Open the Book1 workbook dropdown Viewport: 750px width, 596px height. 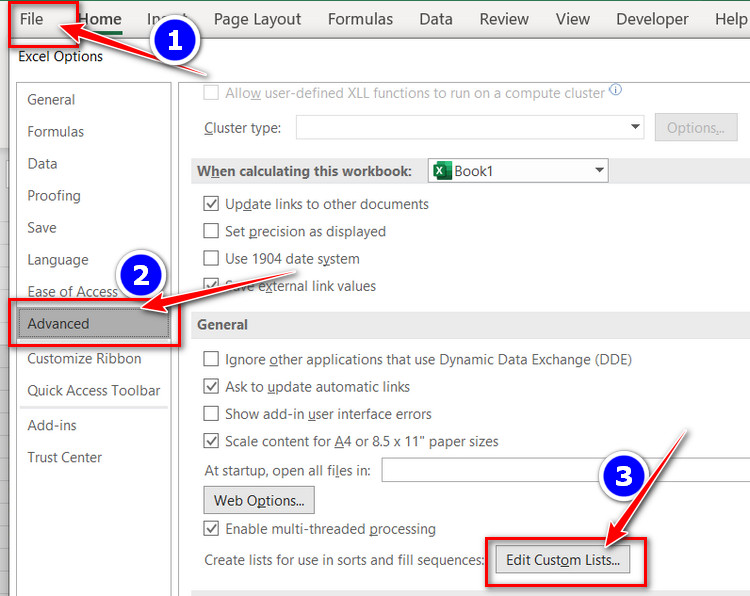click(x=518, y=171)
